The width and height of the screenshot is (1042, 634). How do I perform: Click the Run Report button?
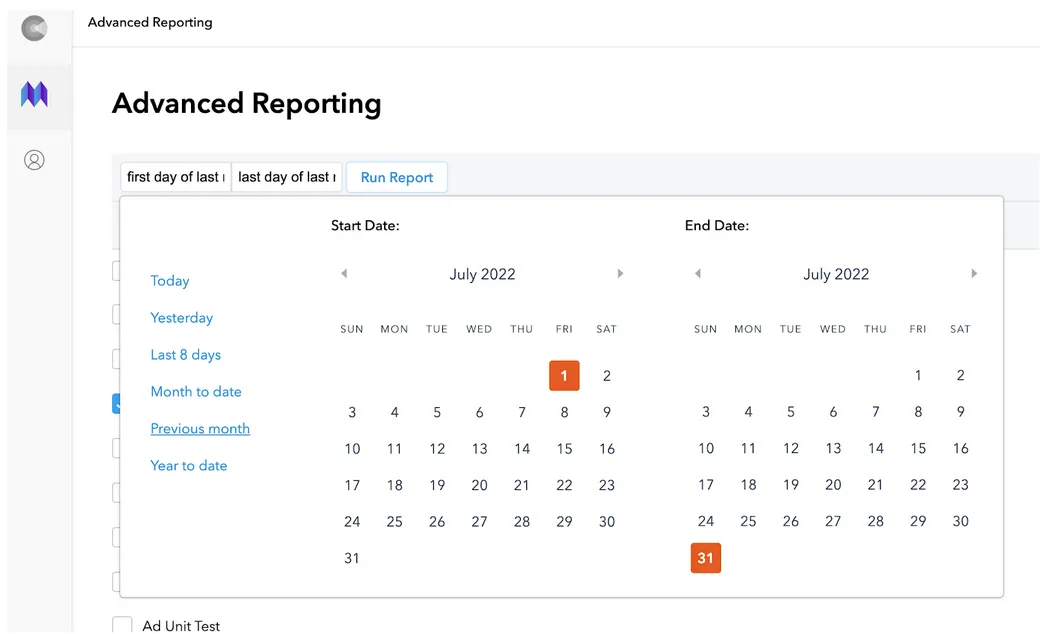coord(396,177)
